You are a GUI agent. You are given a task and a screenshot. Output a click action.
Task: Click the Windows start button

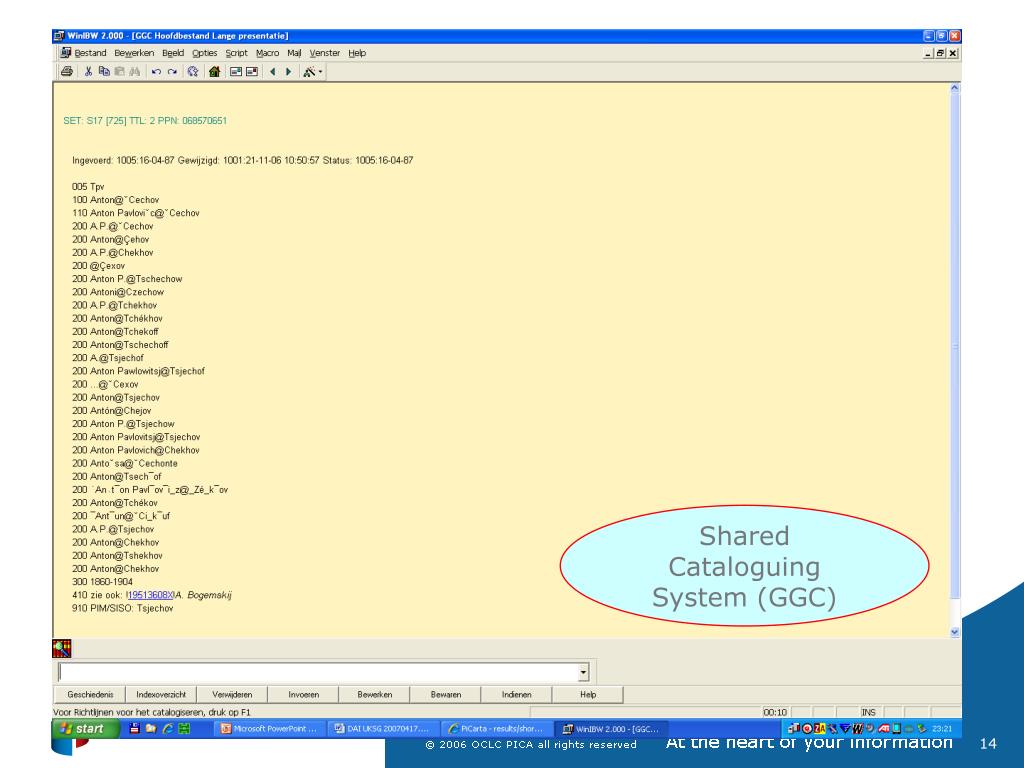pyautogui.click(x=86, y=728)
